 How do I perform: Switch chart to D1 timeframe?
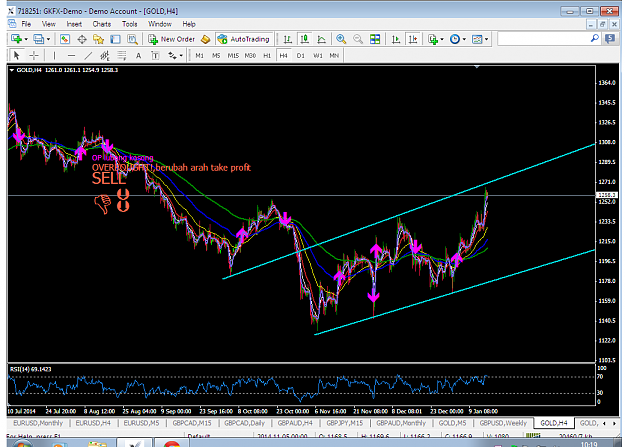301,55
